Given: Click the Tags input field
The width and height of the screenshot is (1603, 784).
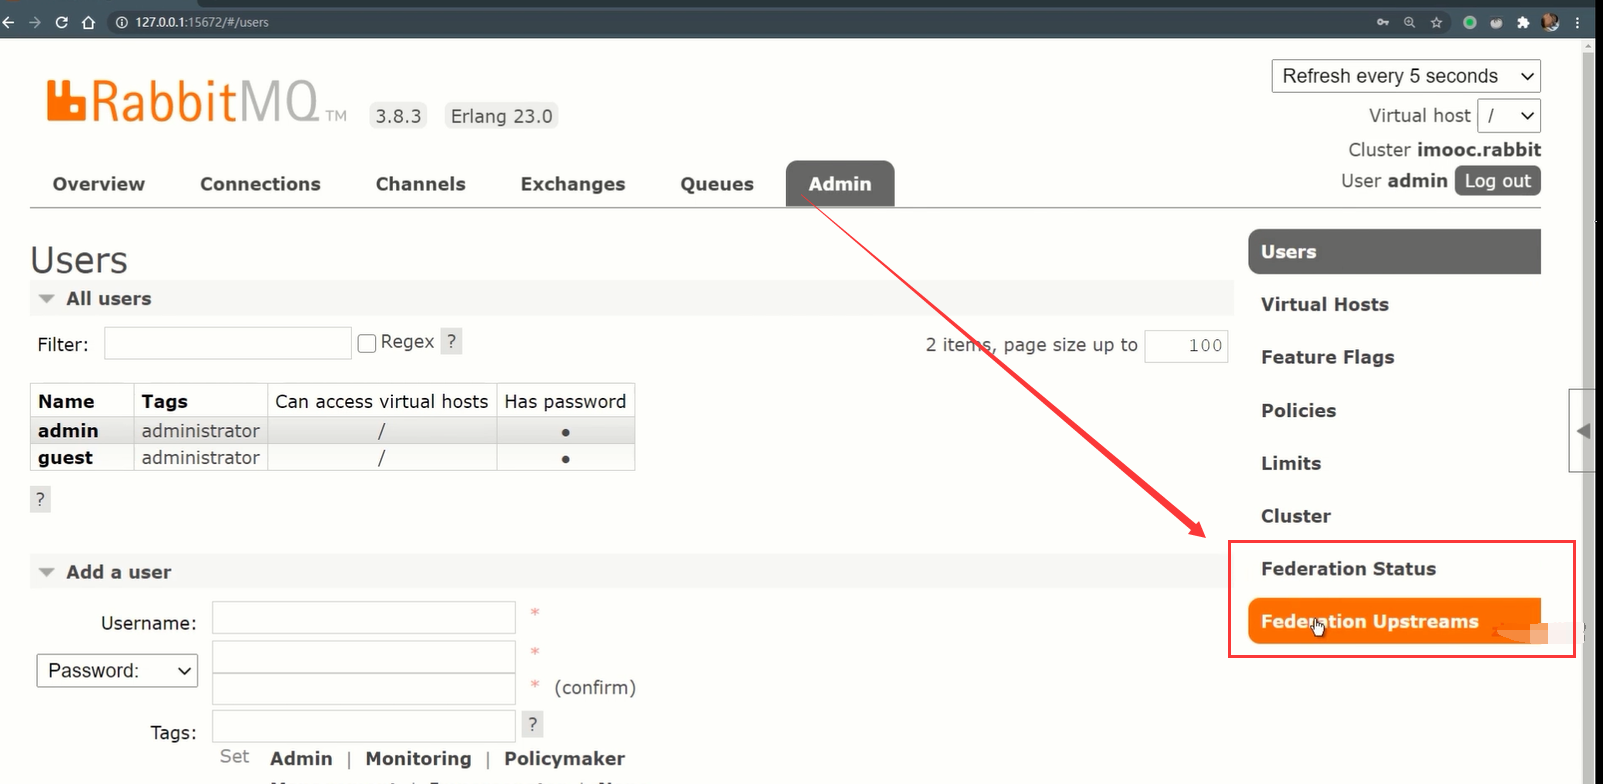Looking at the screenshot, I should coord(364,726).
